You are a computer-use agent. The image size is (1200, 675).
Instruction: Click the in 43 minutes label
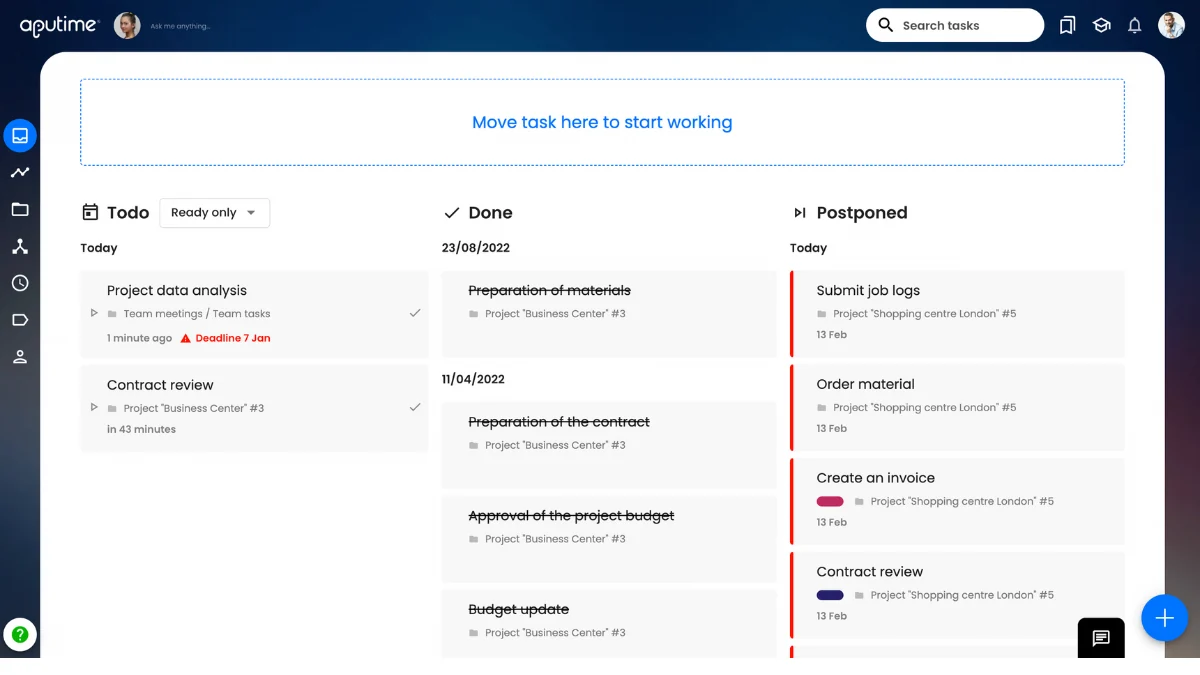[x=141, y=430]
